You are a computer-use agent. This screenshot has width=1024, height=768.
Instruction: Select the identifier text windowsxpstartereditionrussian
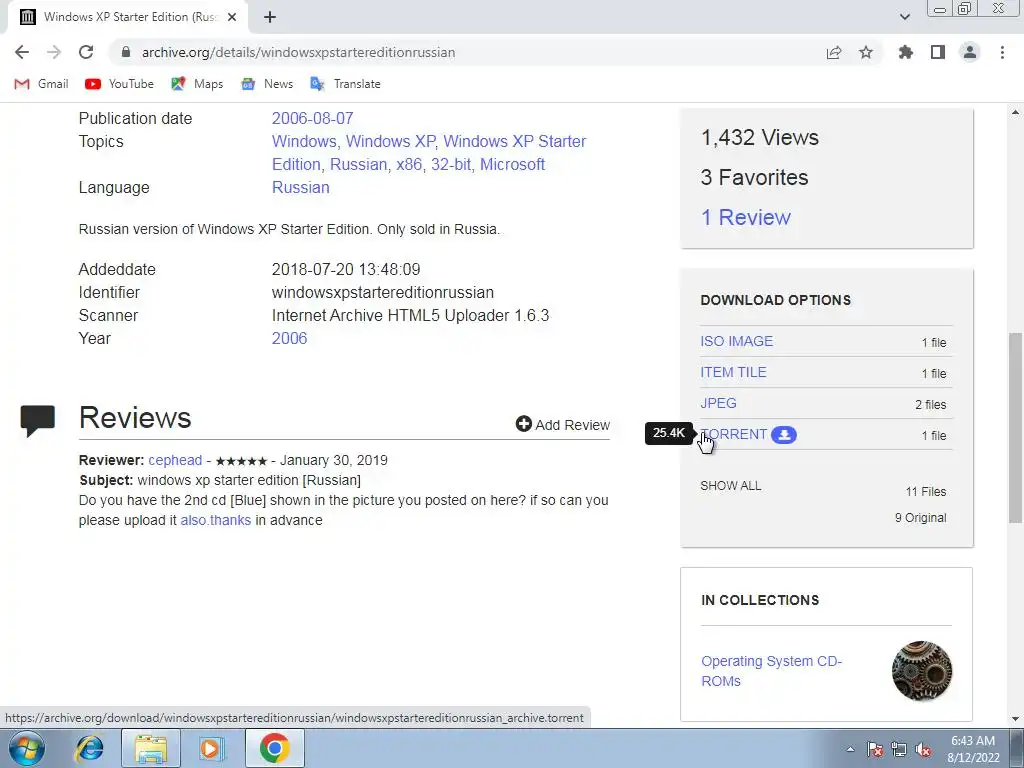coord(383,292)
